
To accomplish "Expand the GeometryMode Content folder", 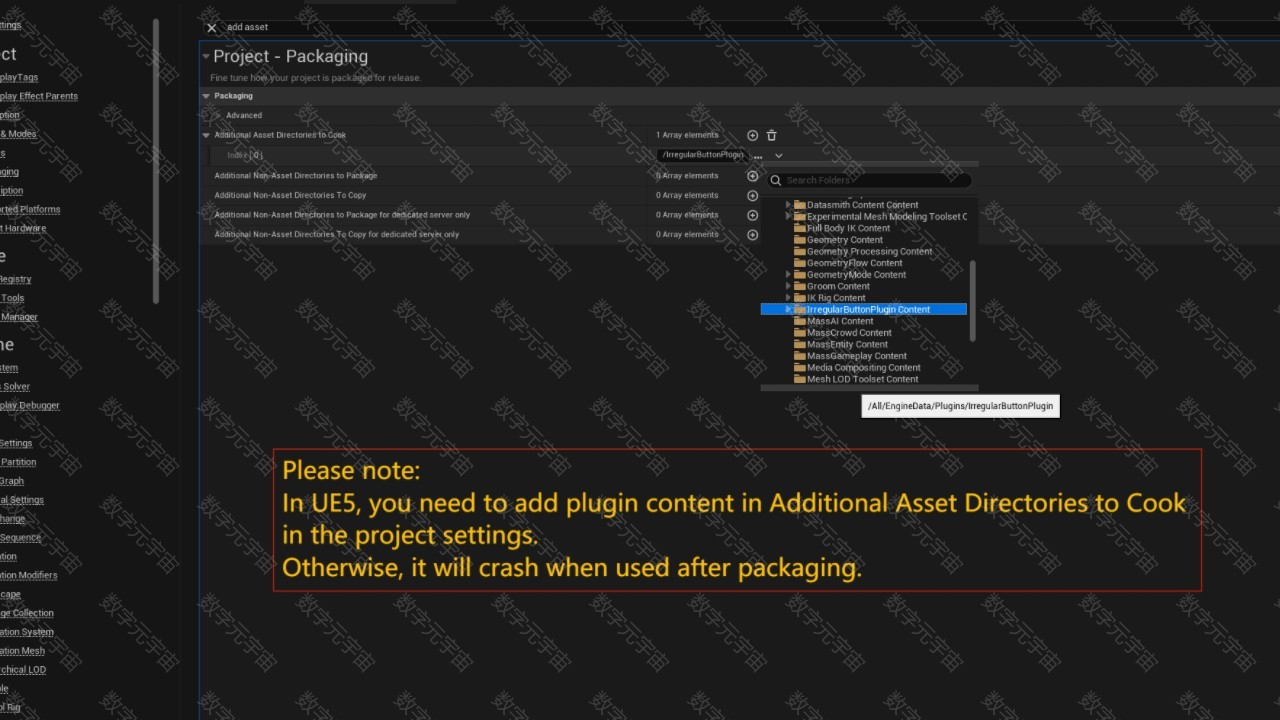I will (x=788, y=275).
